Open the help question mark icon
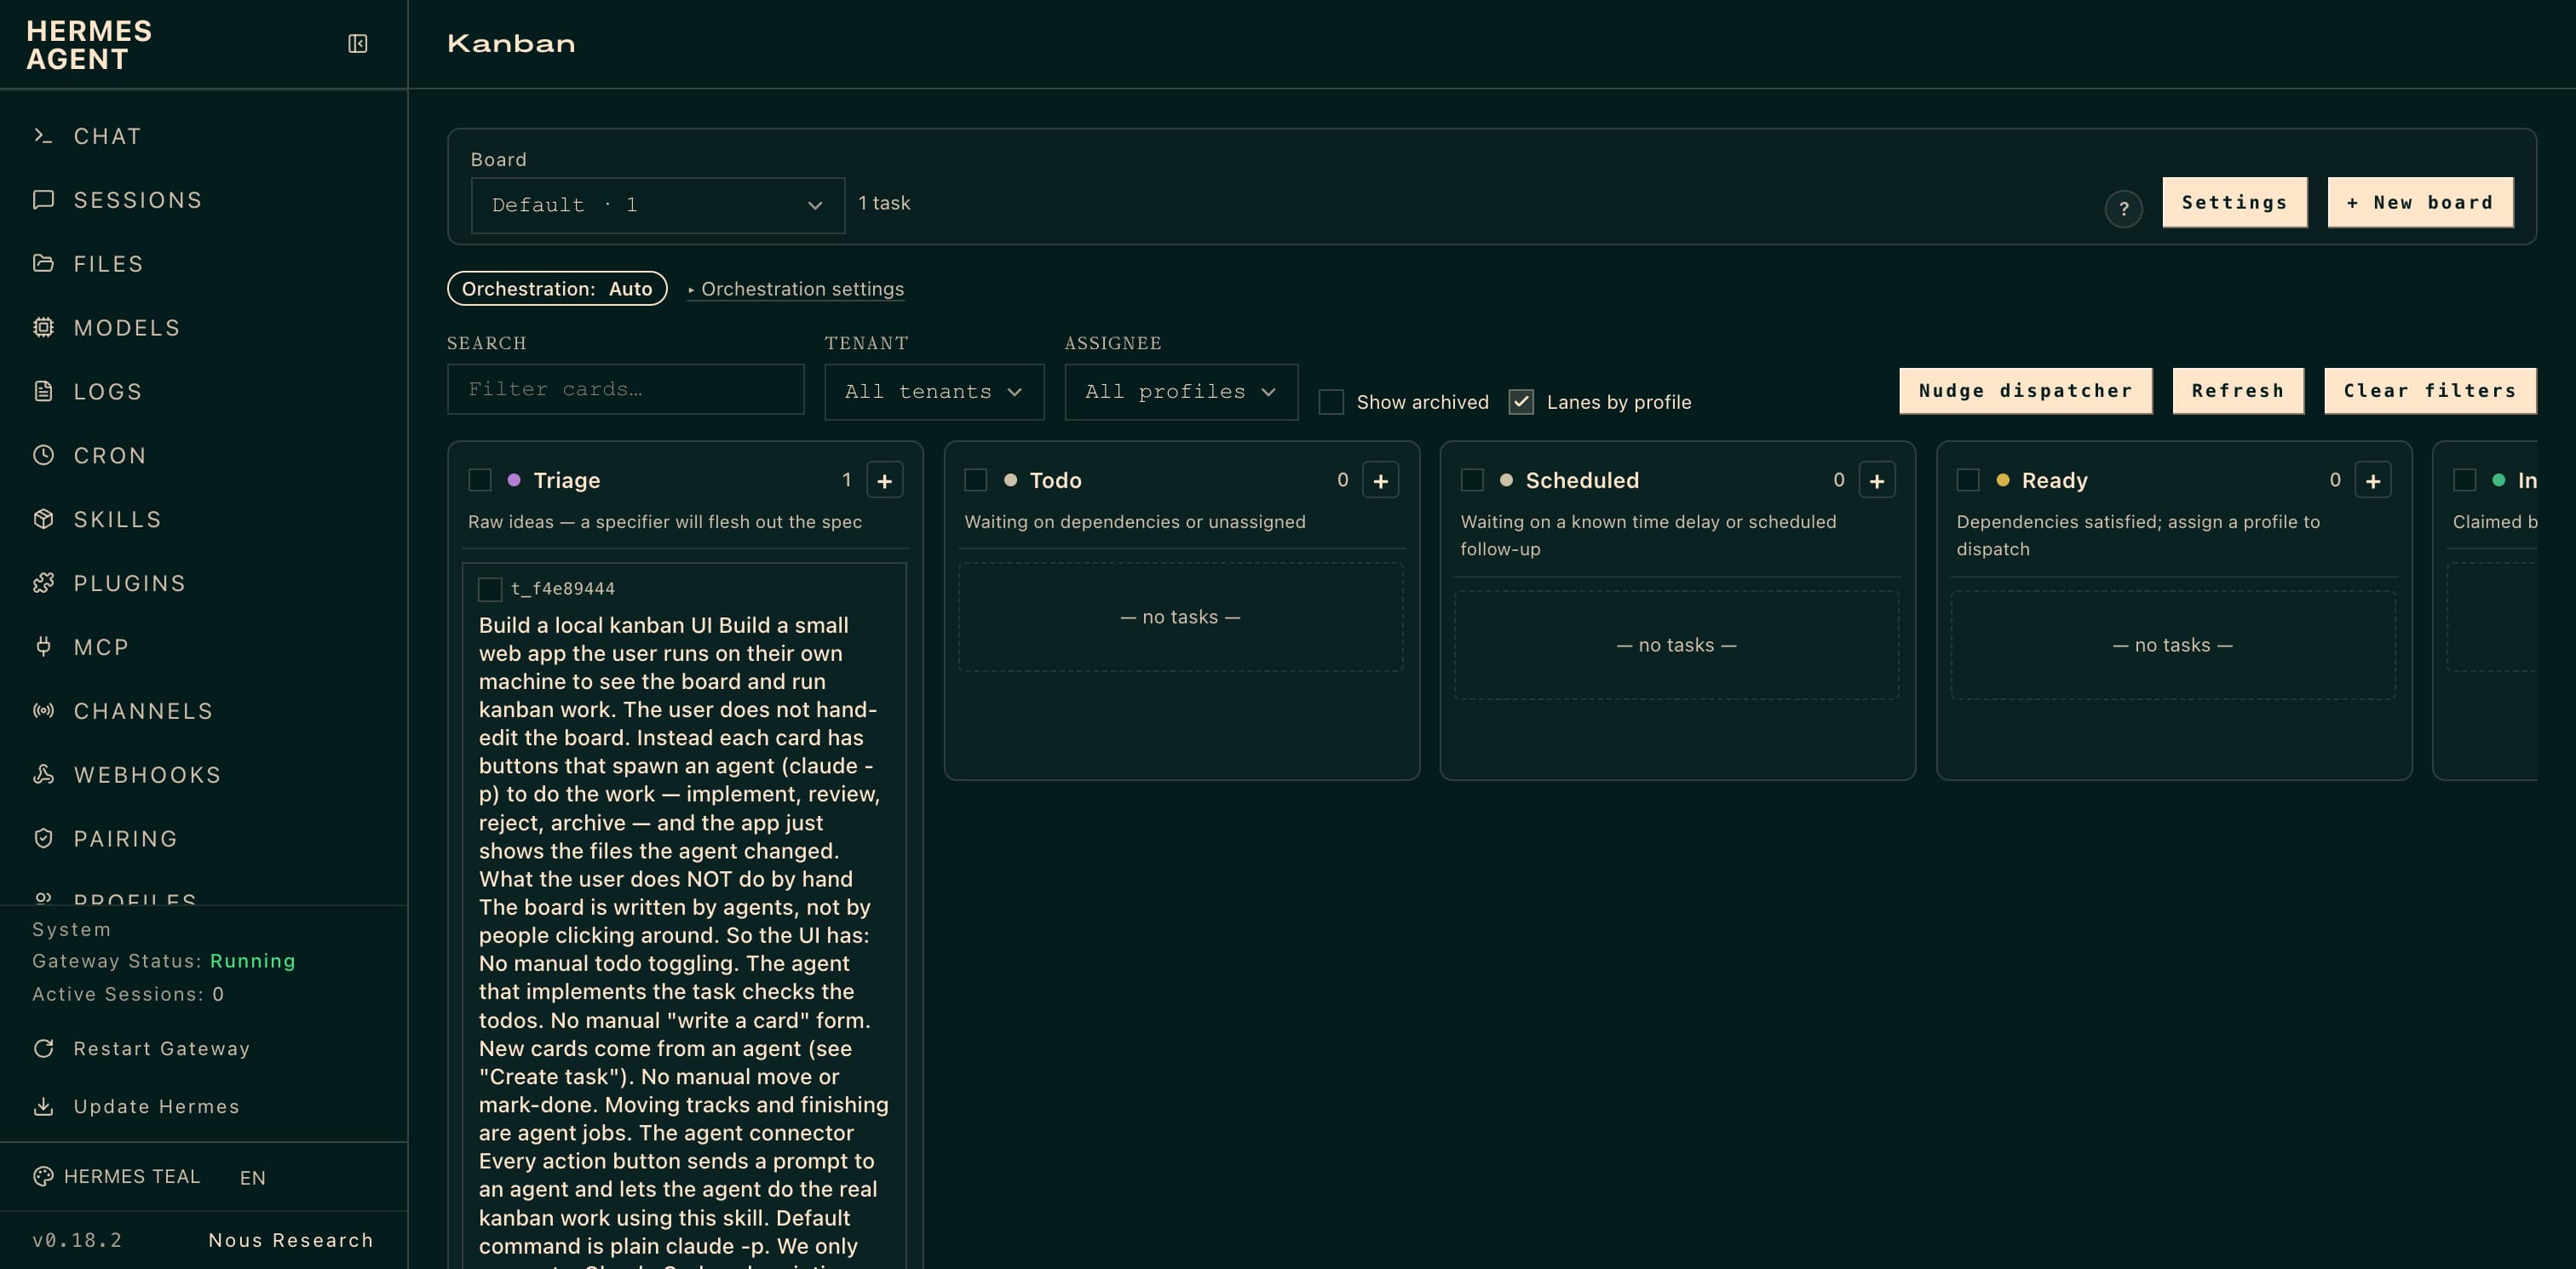Viewport: 2576px width, 1269px height. tap(2123, 209)
